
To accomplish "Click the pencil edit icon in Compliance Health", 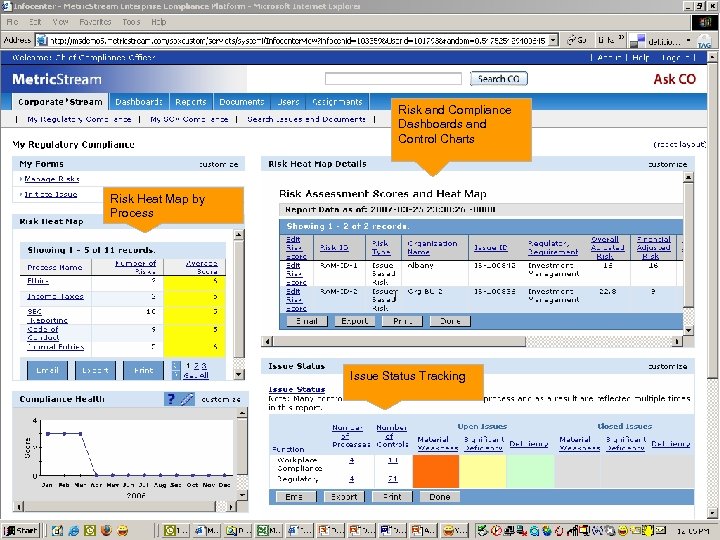I will pos(186,399).
